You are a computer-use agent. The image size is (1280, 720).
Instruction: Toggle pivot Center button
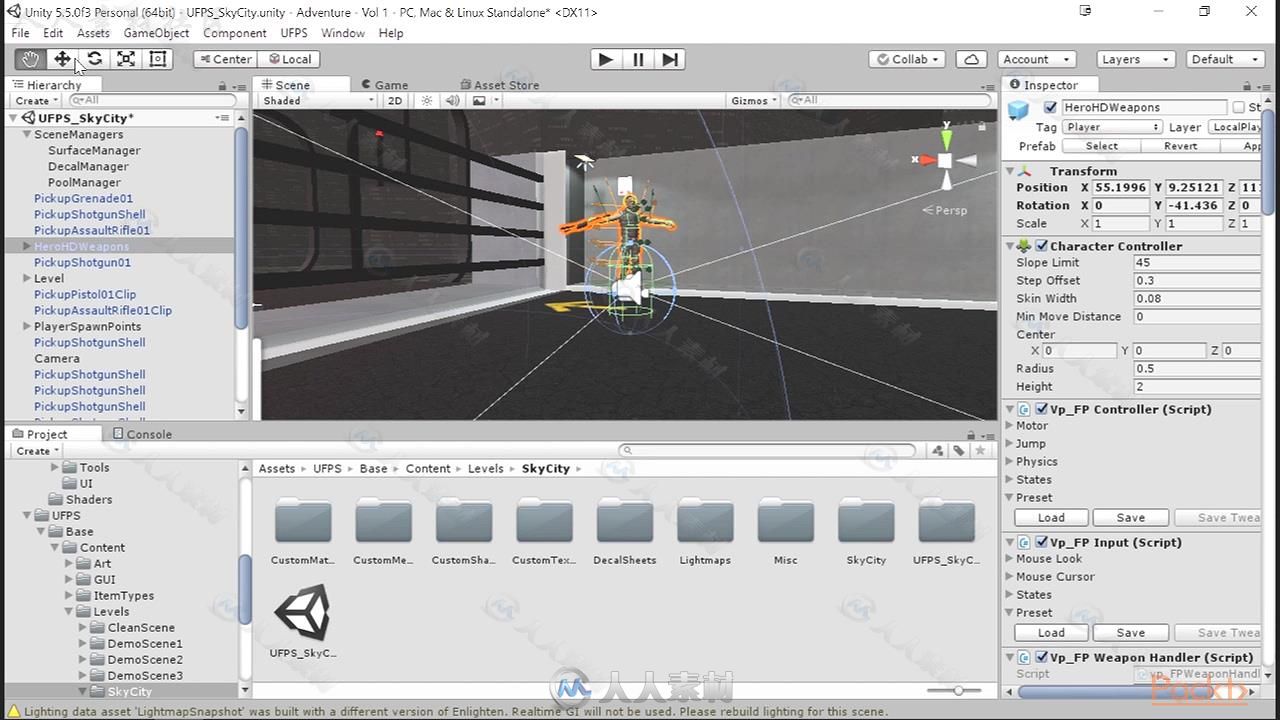pyautogui.click(x=225, y=59)
